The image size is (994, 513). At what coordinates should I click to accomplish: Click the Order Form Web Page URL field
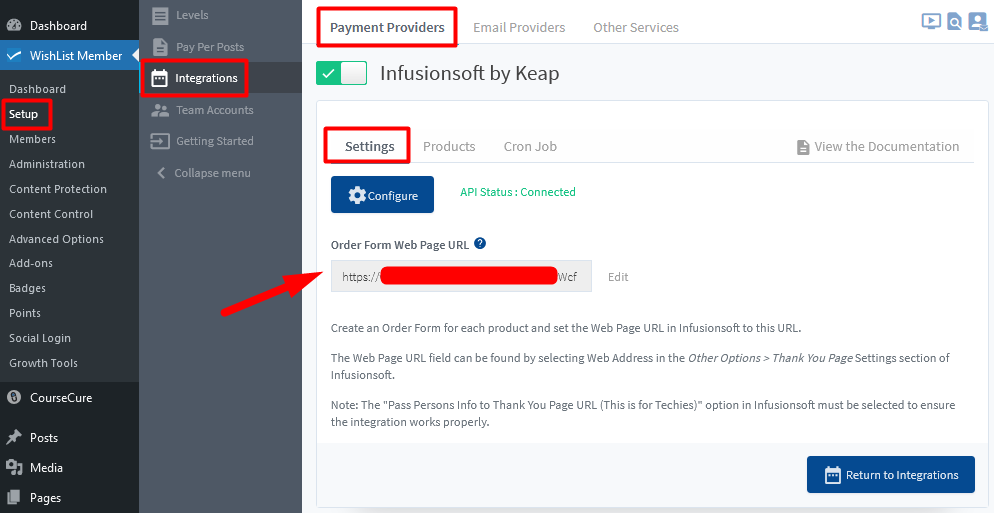point(461,276)
